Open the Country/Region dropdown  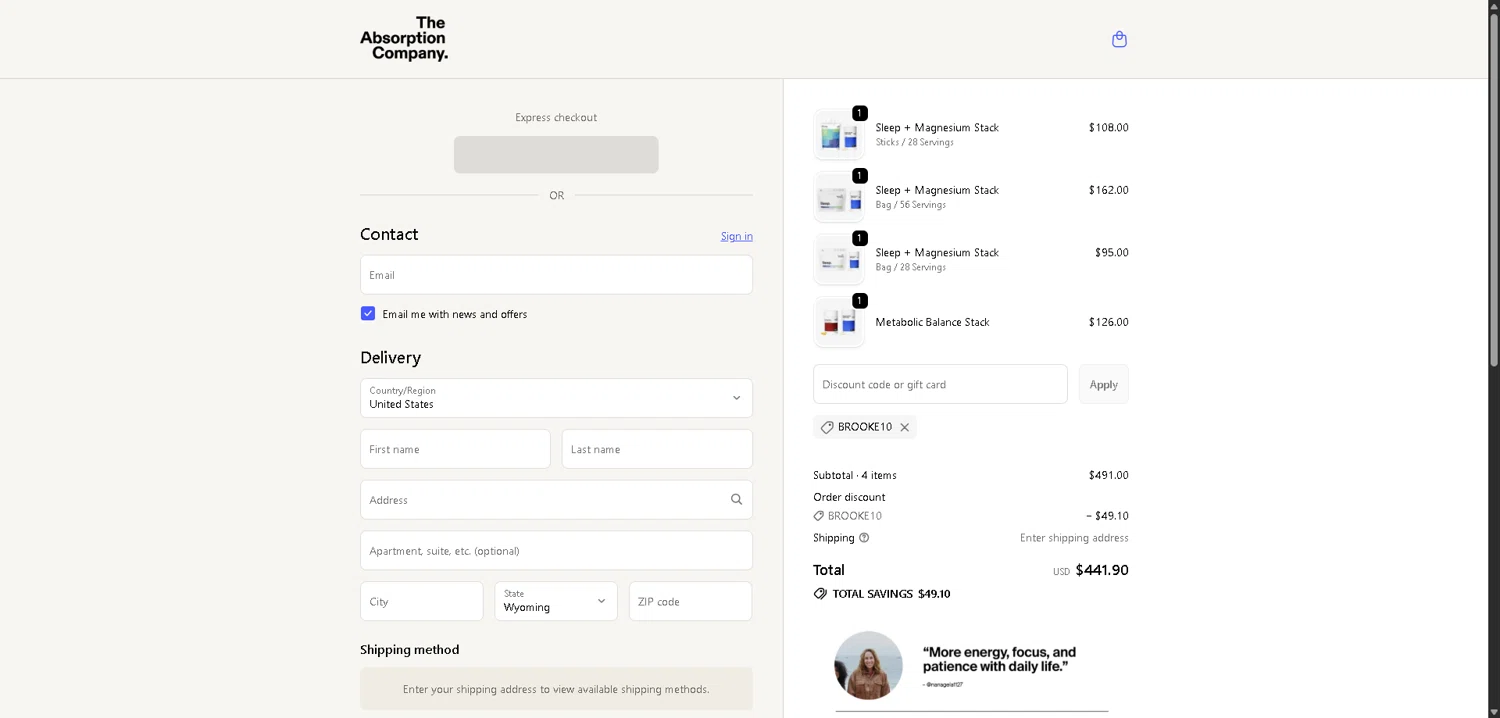tap(556, 398)
